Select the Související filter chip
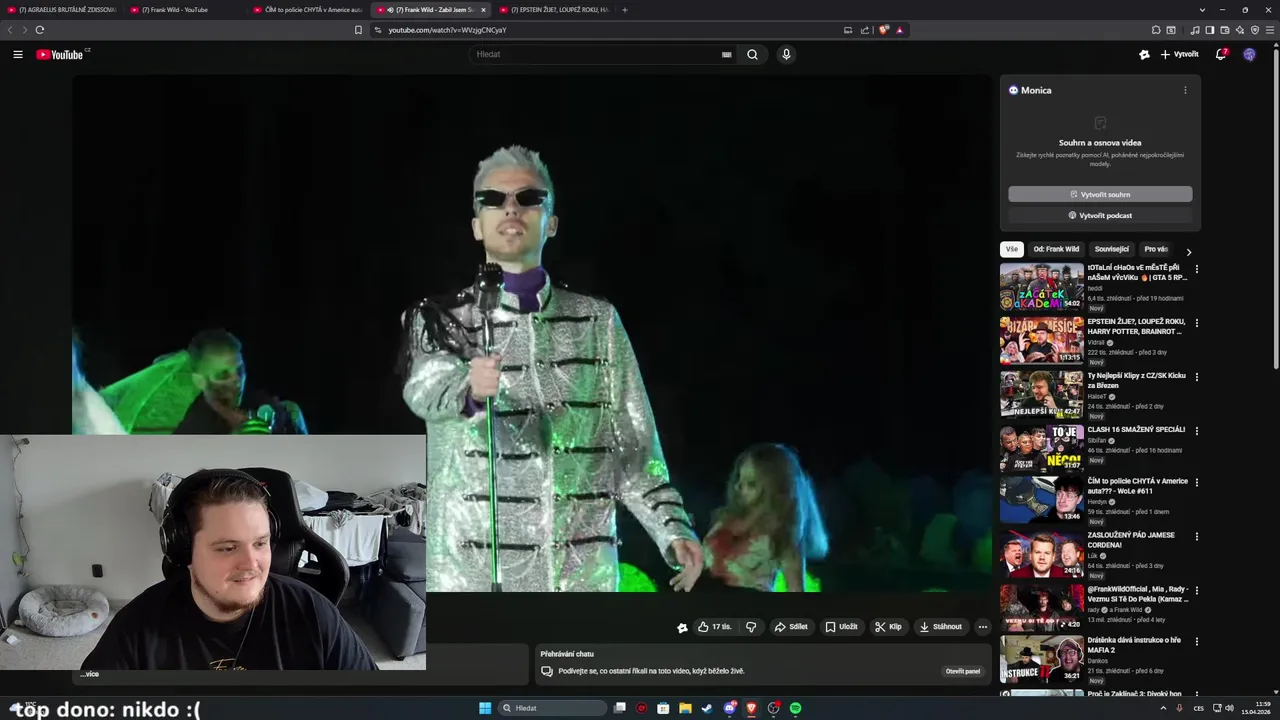Screen dimensions: 1280x720 [x=1111, y=249]
